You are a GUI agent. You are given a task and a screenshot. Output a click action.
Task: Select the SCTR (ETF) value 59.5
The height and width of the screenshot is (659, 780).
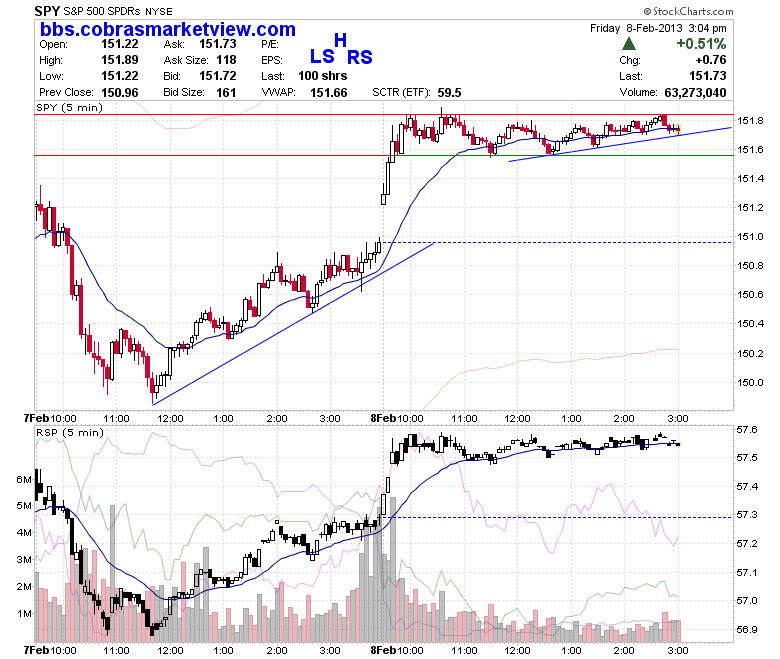pos(450,93)
